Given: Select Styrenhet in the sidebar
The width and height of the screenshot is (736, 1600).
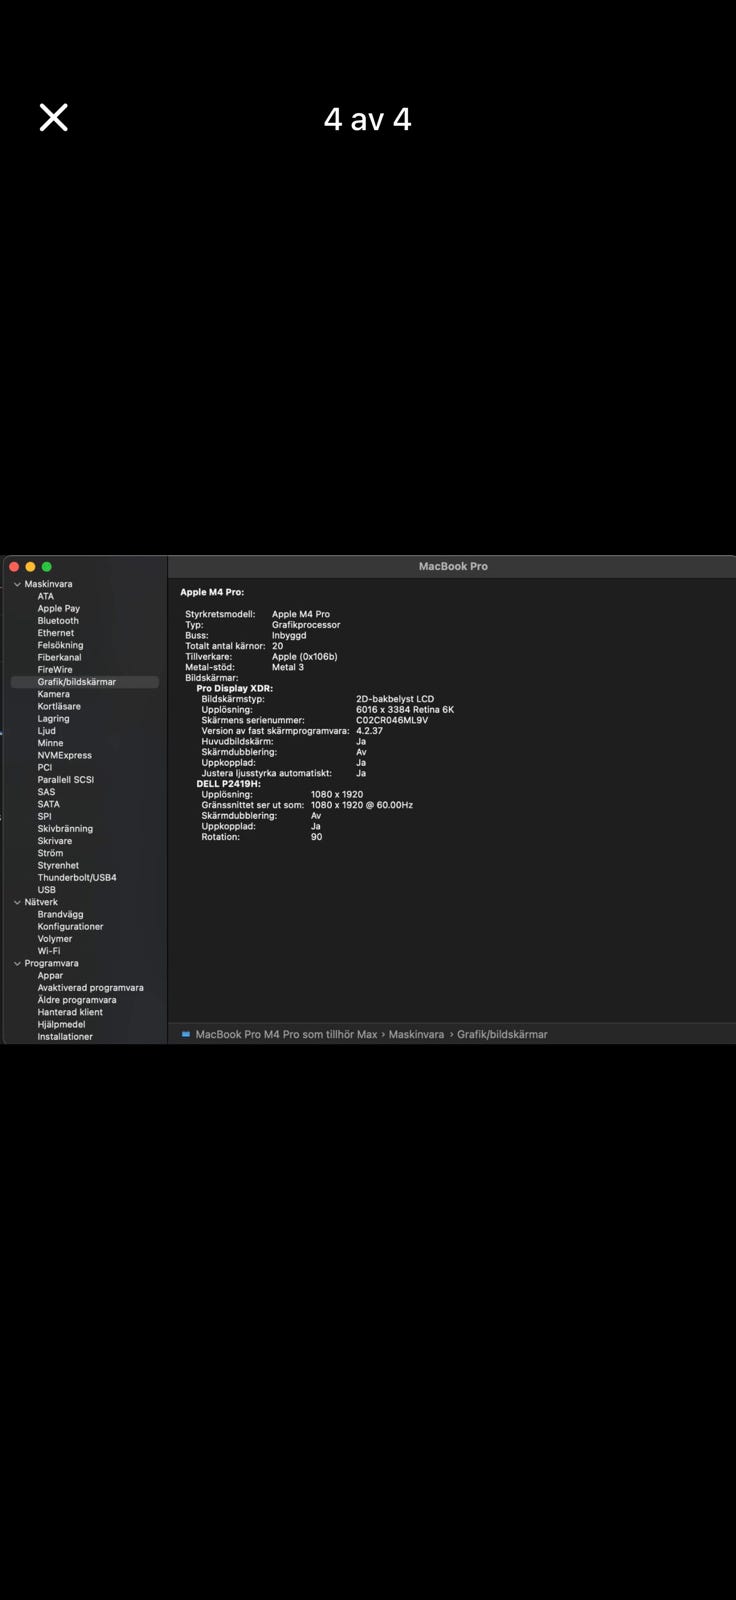Looking at the screenshot, I should (58, 865).
